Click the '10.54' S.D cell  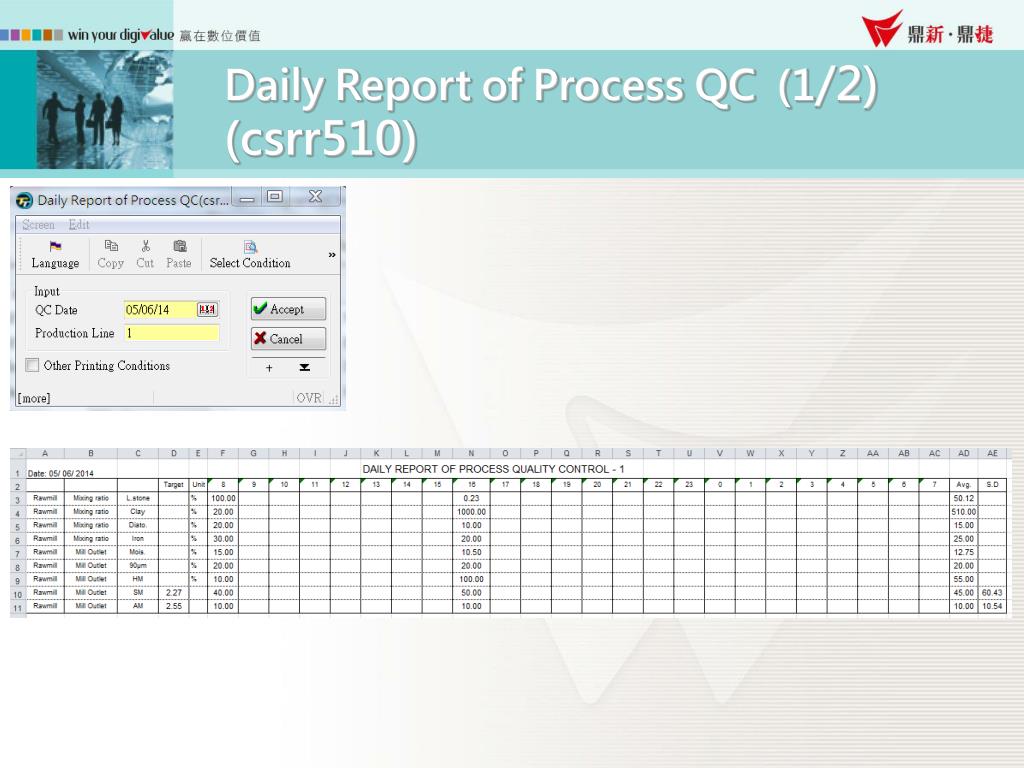[992, 606]
